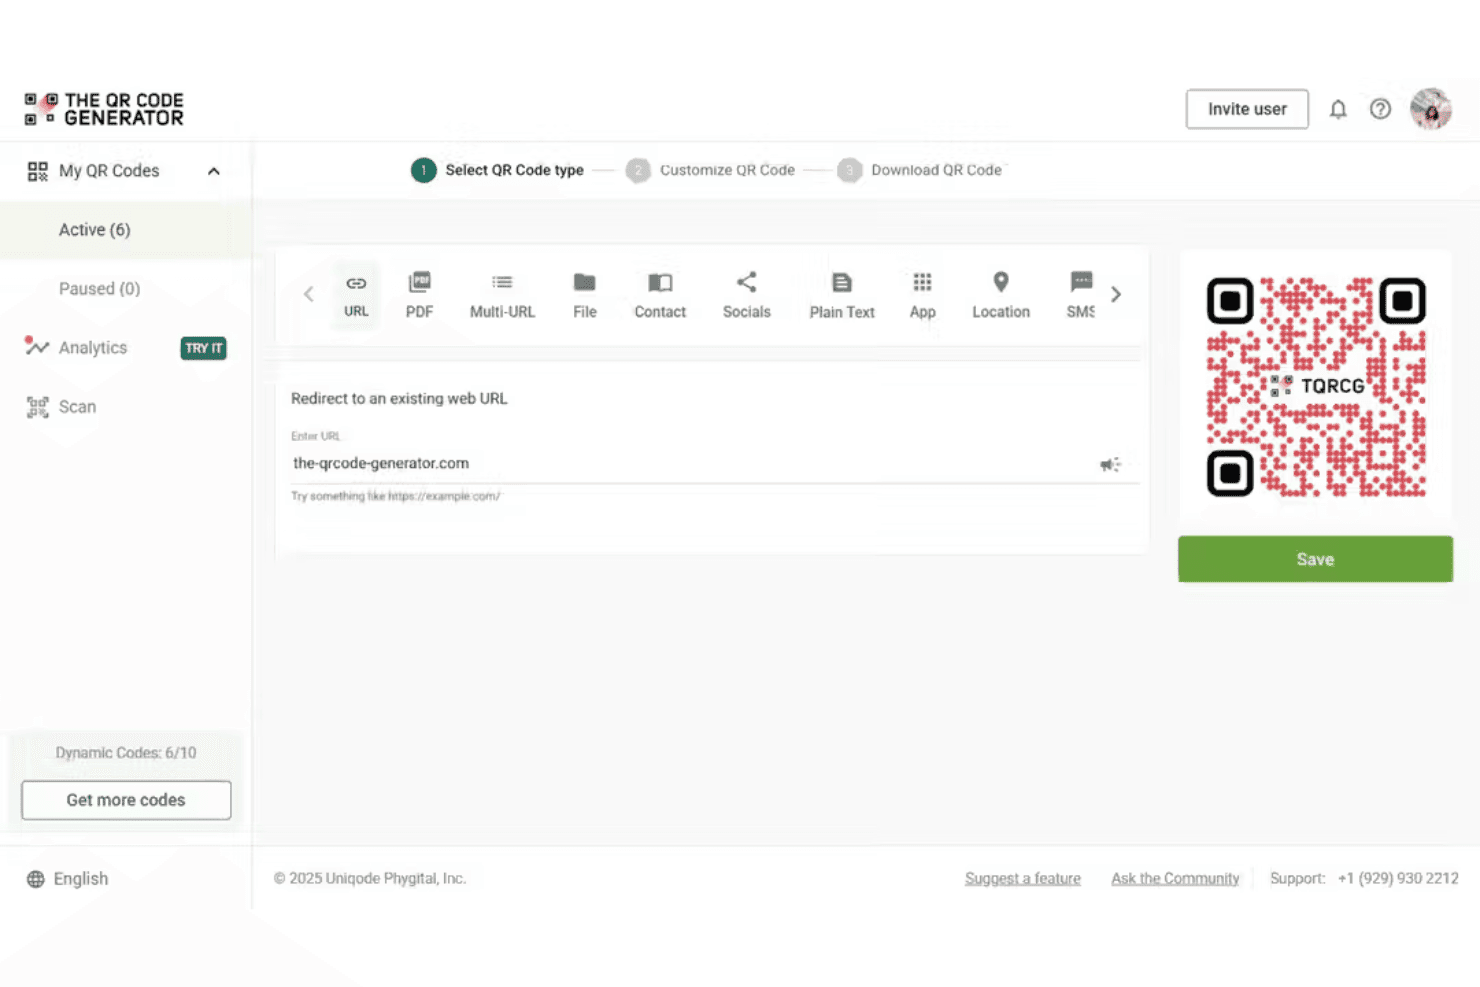Open the Suggest a feature link
The height and width of the screenshot is (987, 1480).
tap(1023, 878)
